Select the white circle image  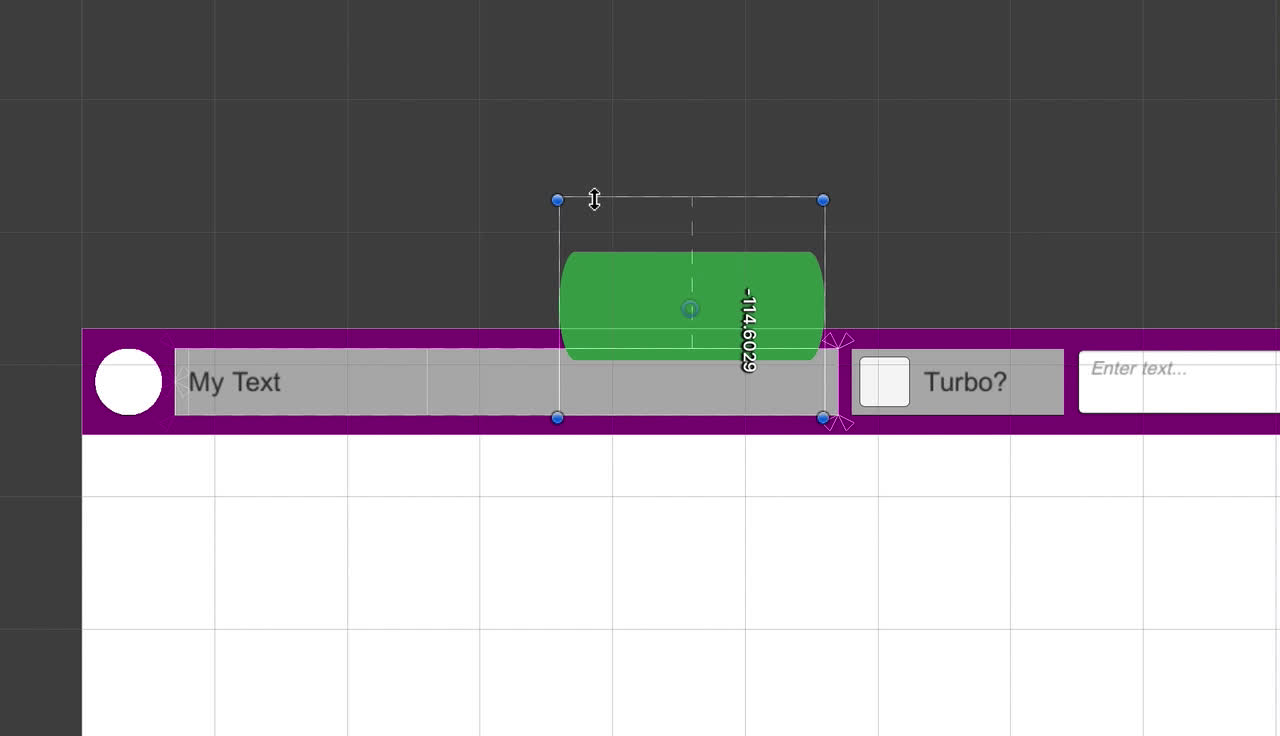128,382
